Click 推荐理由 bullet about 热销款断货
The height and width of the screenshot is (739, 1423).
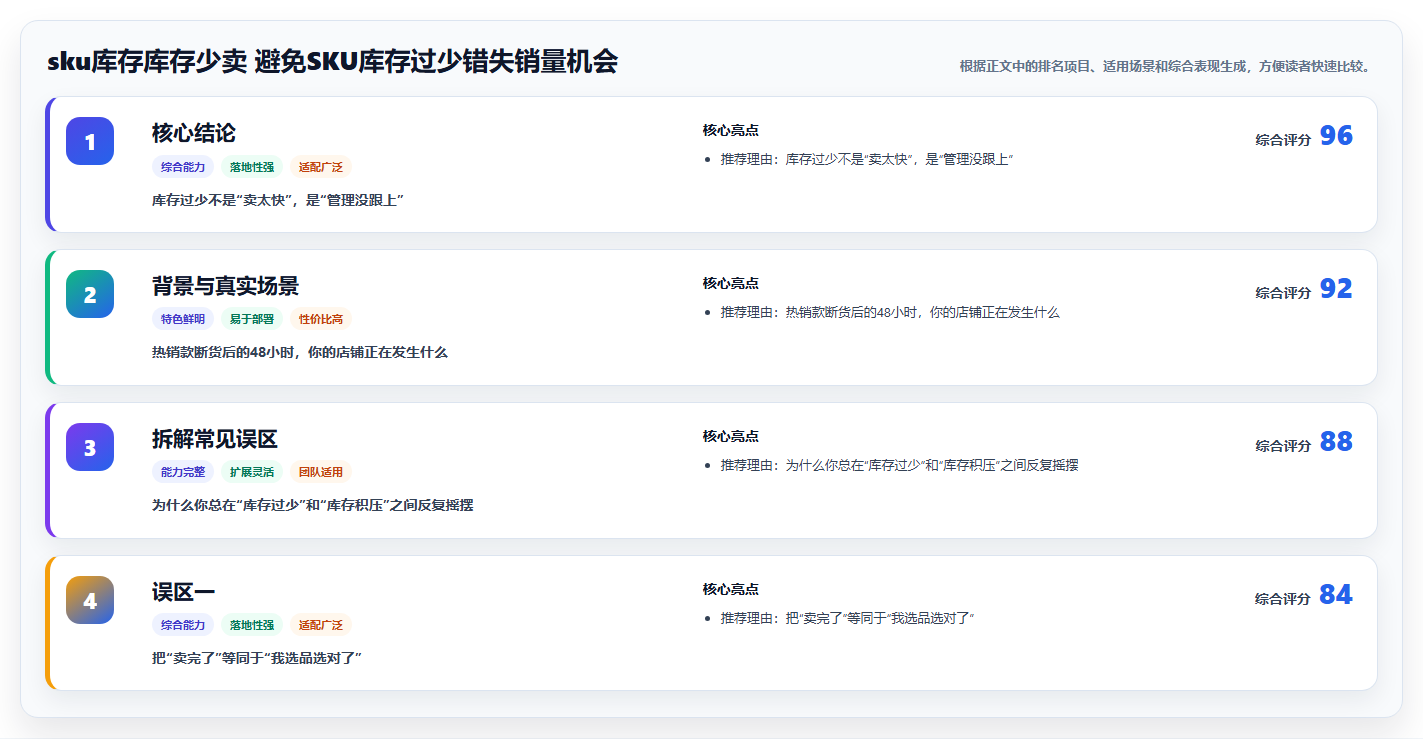pyautogui.click(x=890, y=312)
